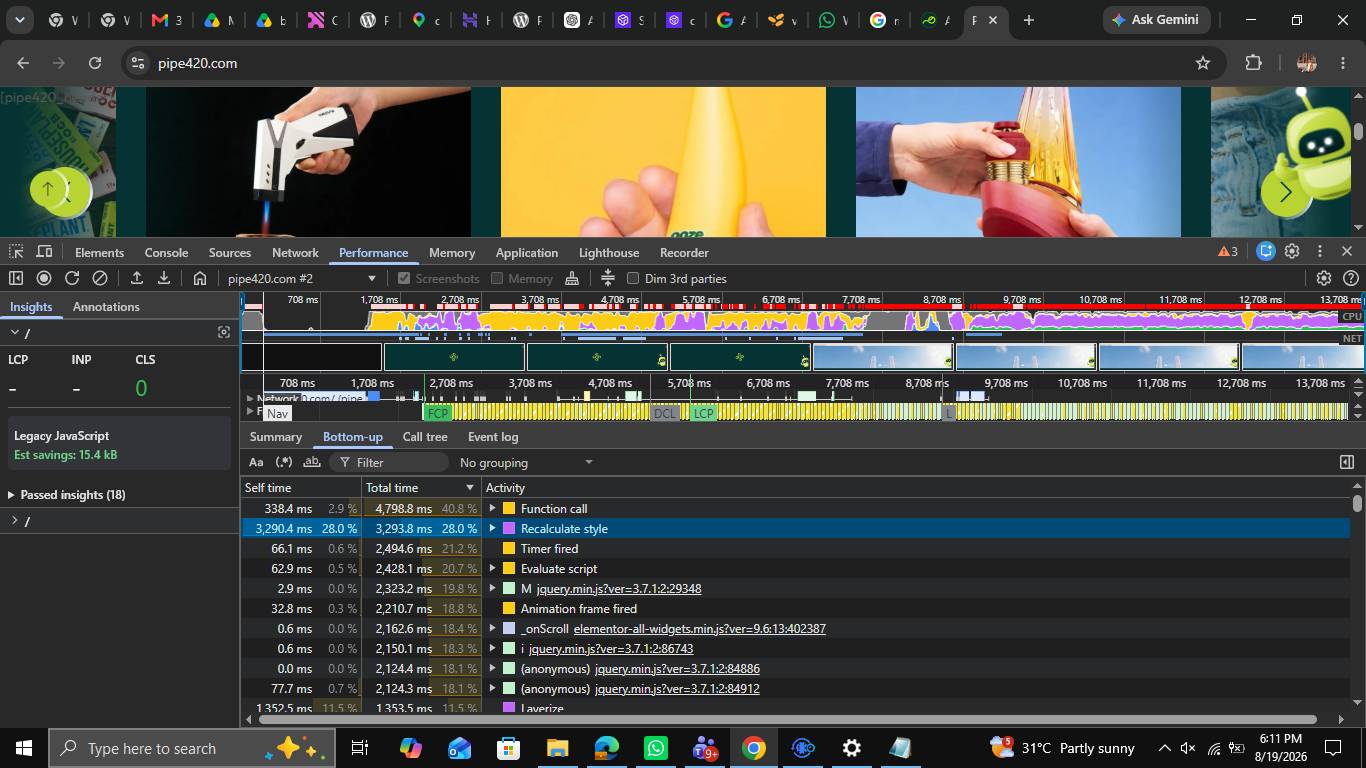This screenshot has width=1366, height=768.
Task: Enable the Memory checkbox
Action: [x=497, y=278]
